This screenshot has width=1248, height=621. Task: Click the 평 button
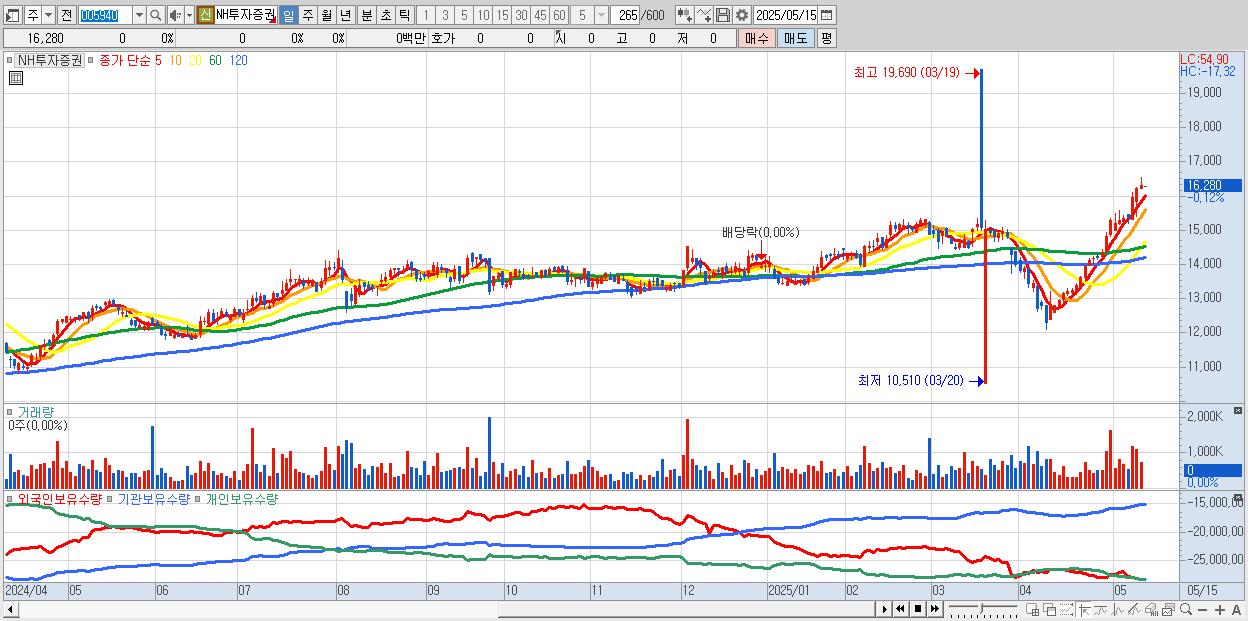[x=826, y=38]
